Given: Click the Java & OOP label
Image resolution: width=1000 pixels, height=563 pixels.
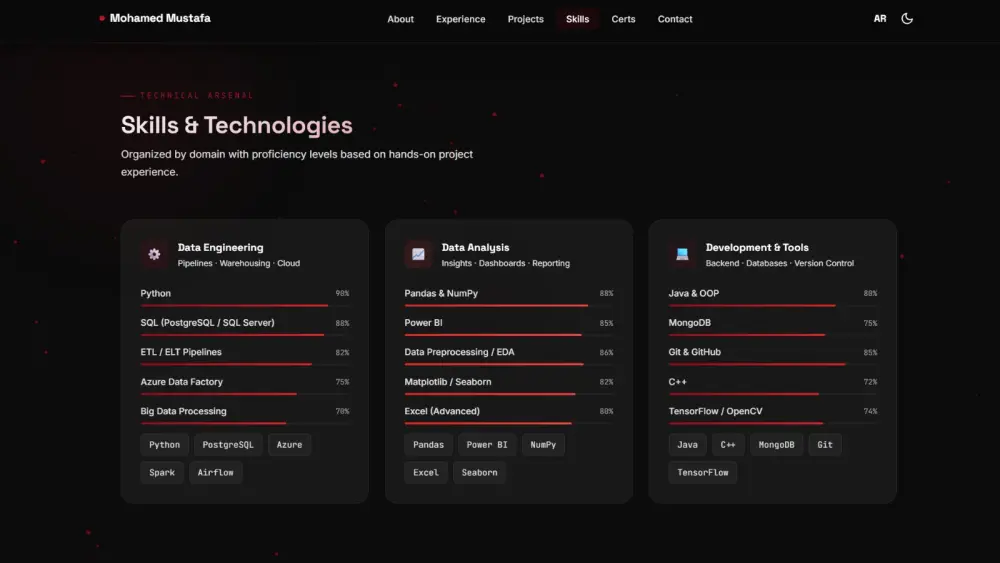Looking at the screenshot, I should click(693, 293).
